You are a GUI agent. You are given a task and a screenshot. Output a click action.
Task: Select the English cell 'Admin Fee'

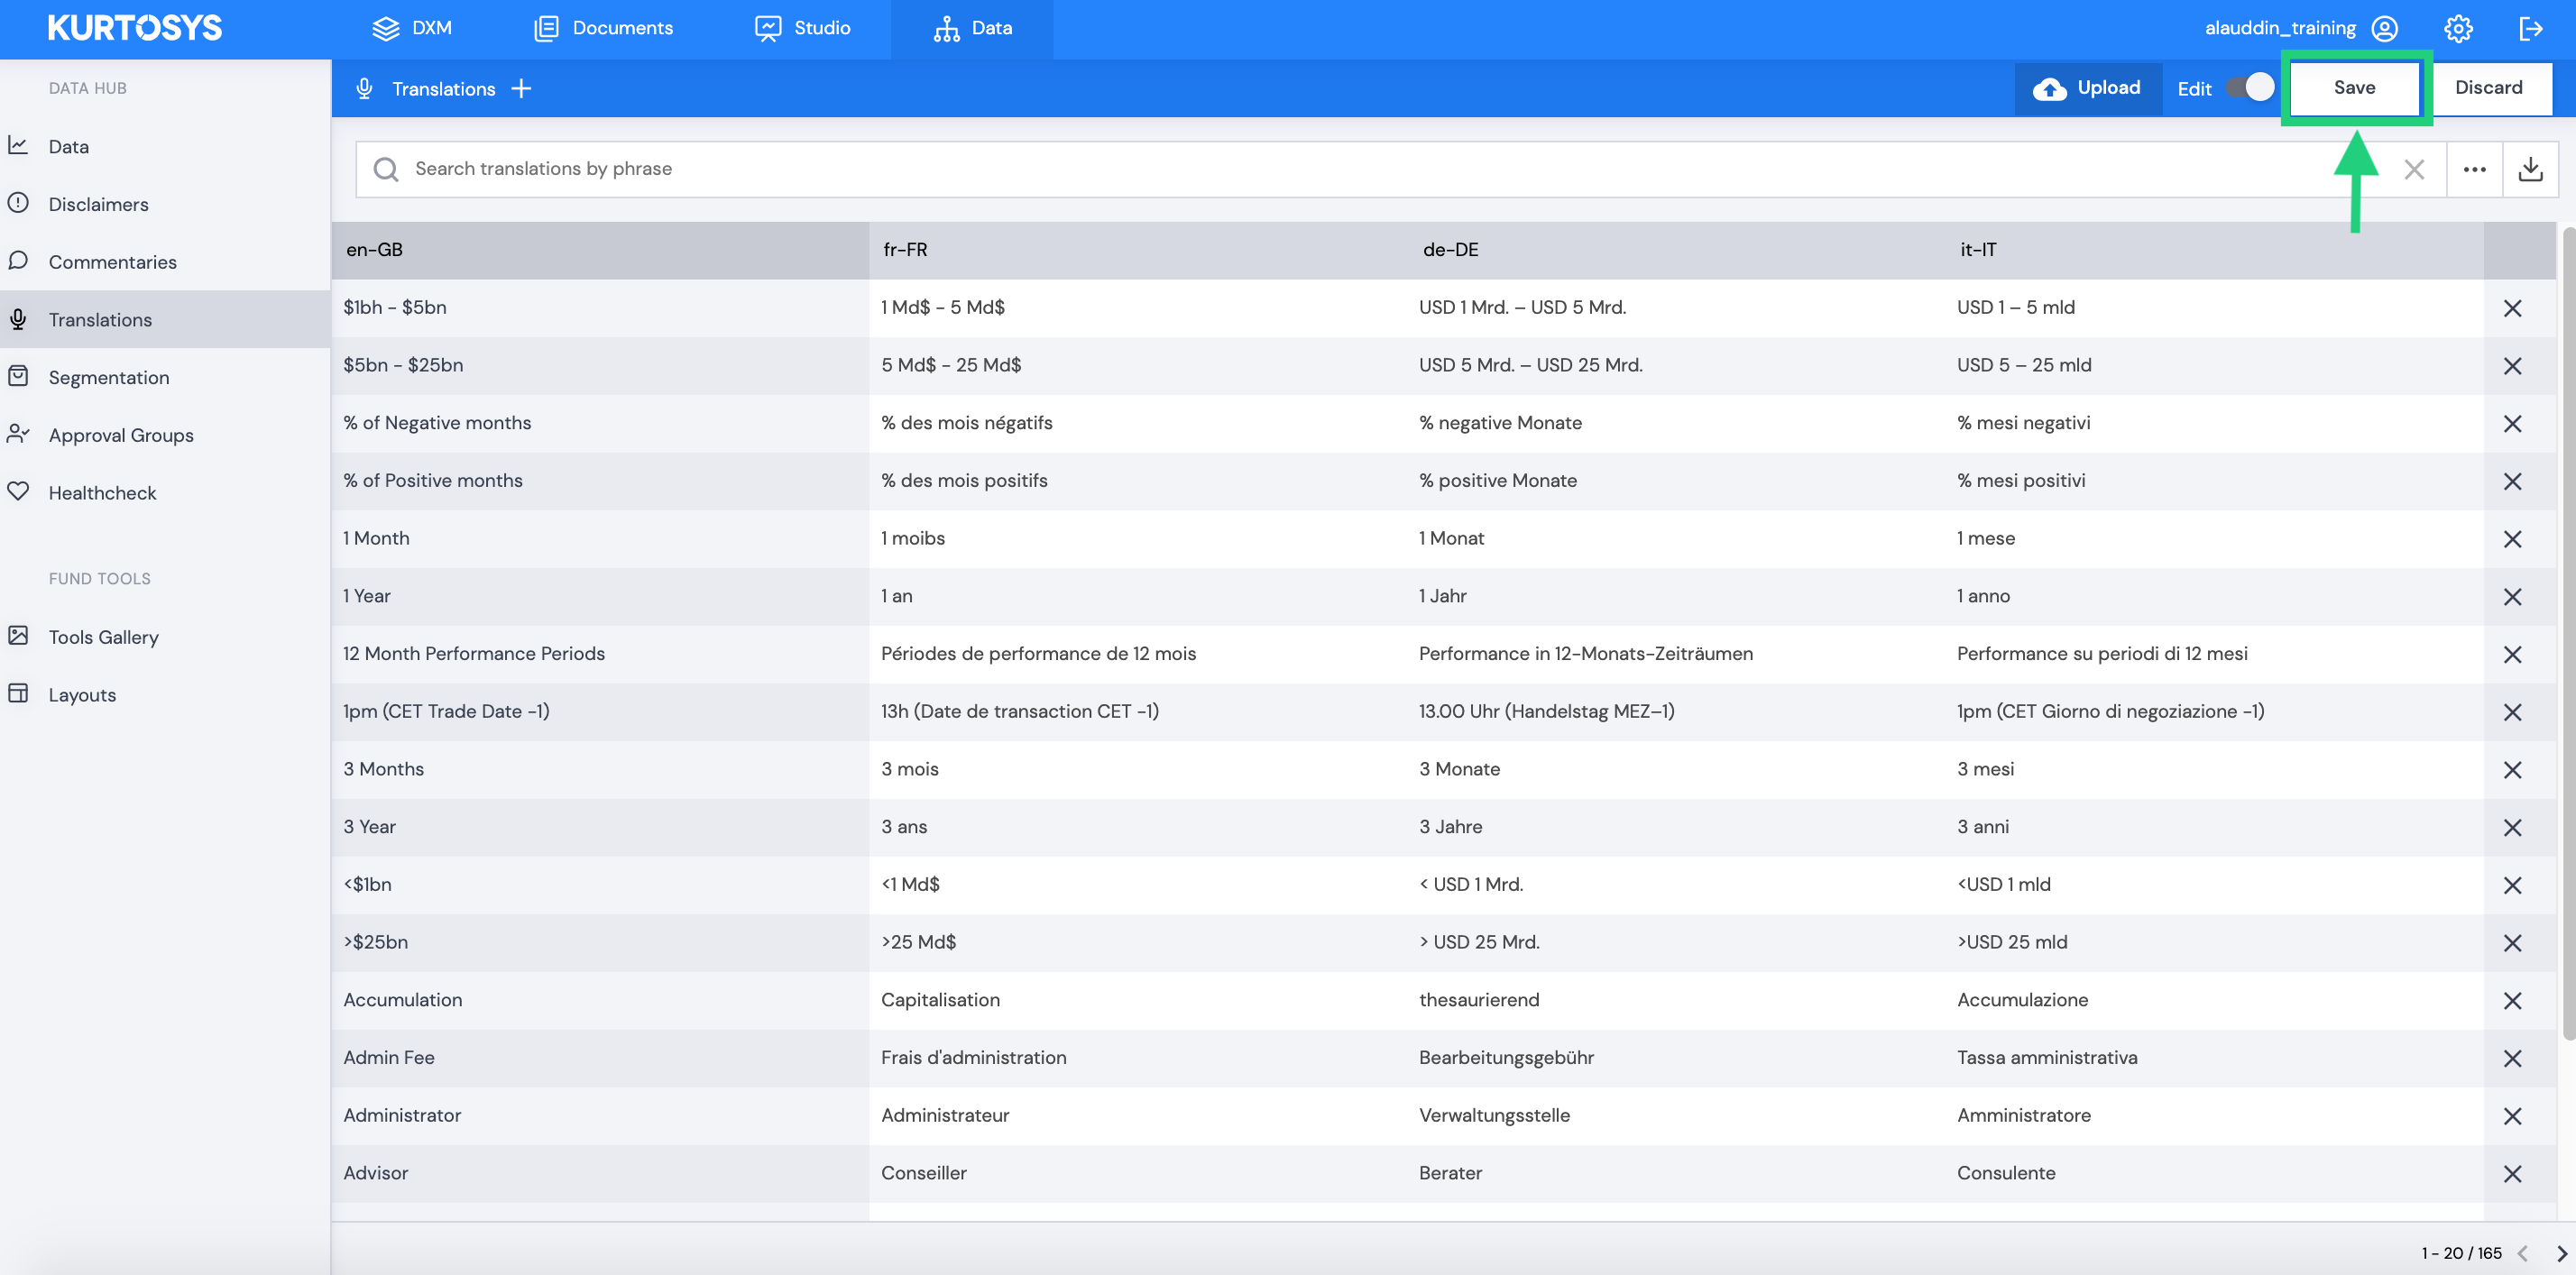[600, 1058]
